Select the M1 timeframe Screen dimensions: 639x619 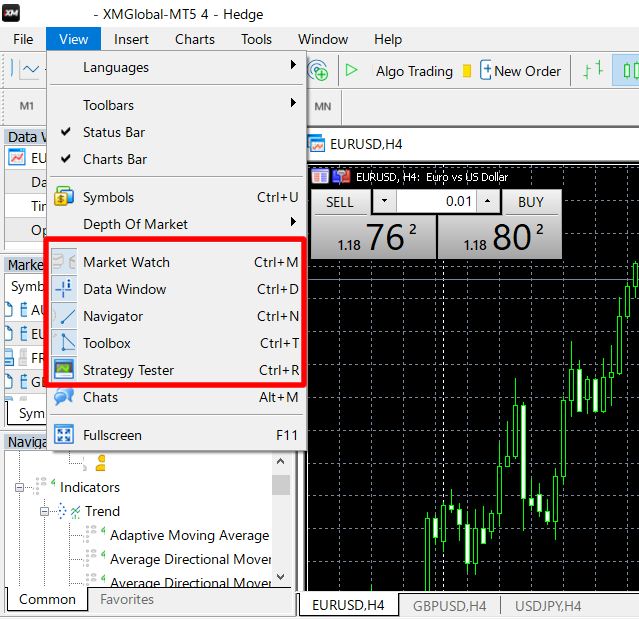[26, 106]
